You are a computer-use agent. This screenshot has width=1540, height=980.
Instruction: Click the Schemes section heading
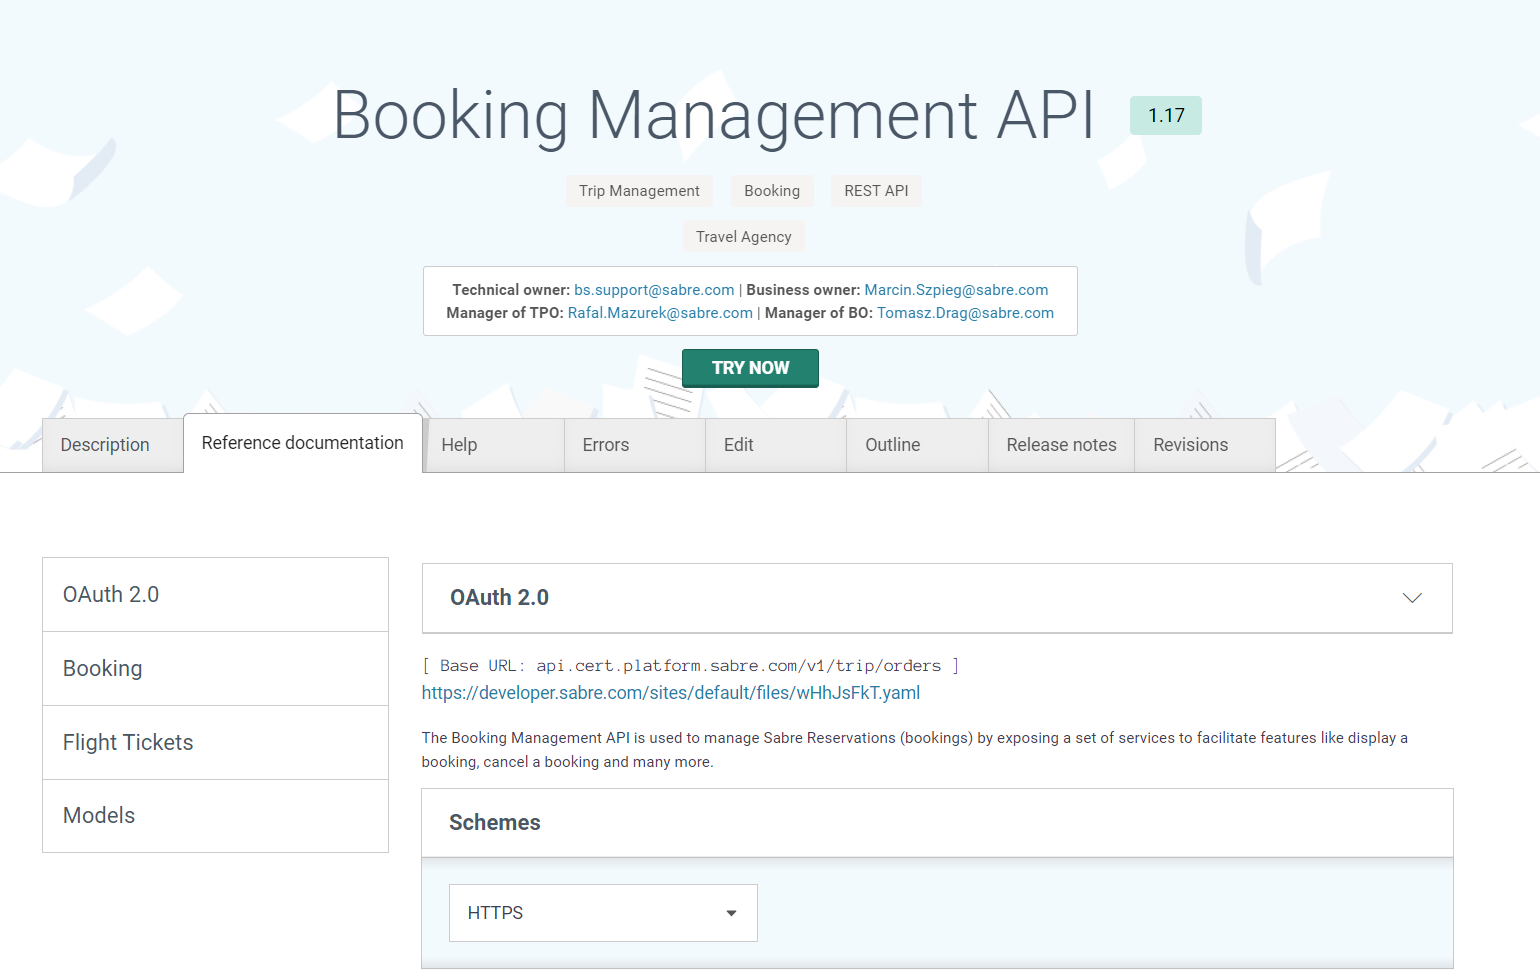(495, 823)
